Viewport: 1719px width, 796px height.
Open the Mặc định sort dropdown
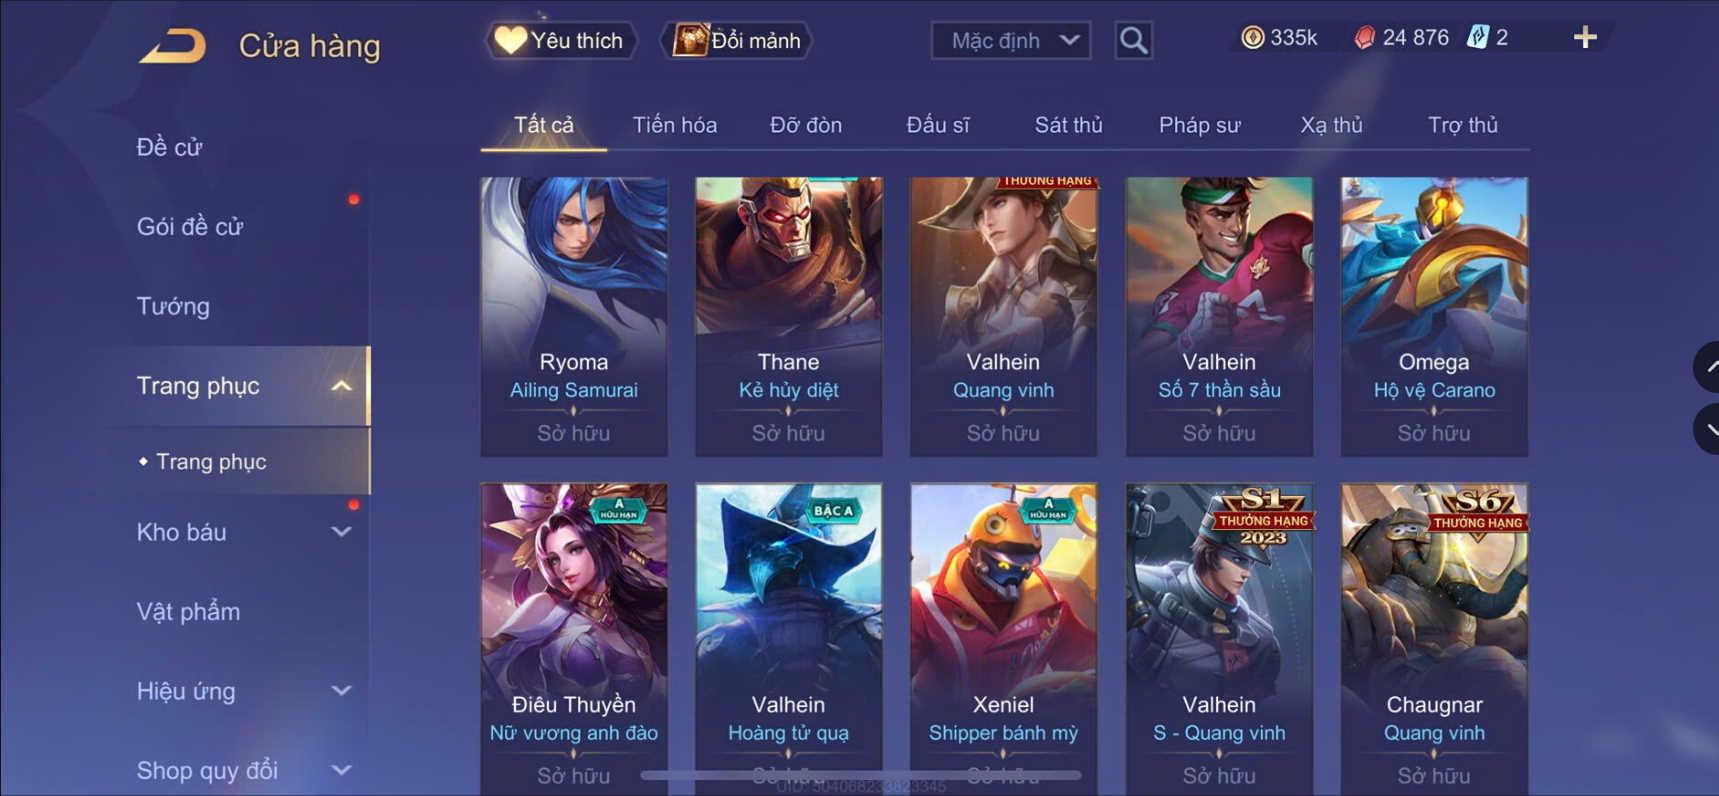pyautogui.click(x=1011, y=41)
